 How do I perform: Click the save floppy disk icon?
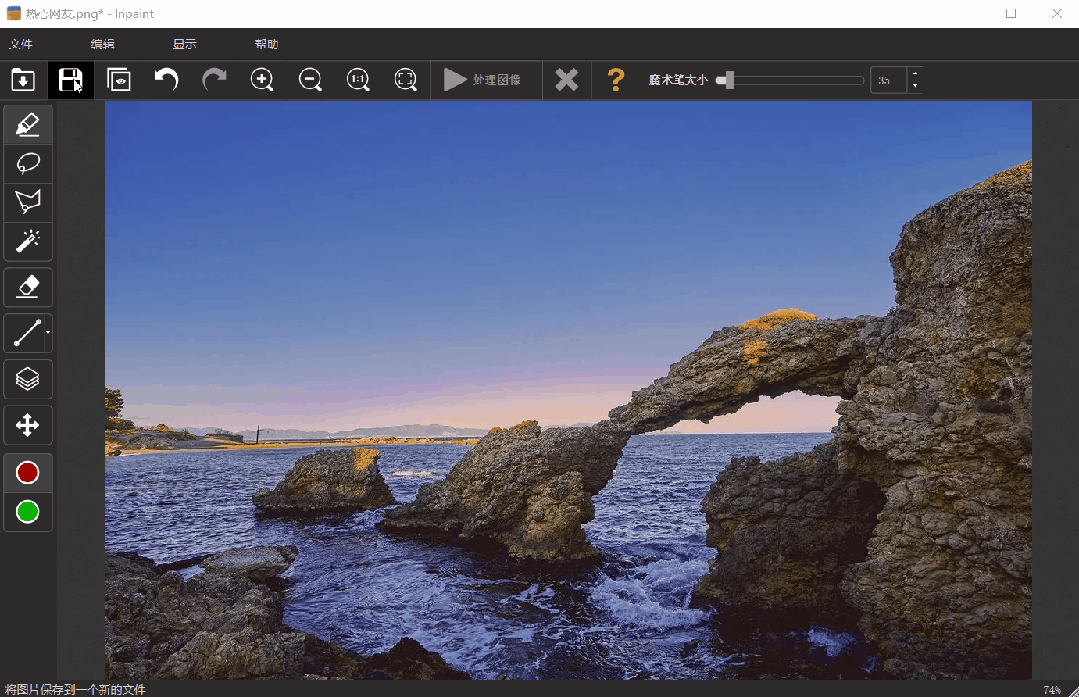(70, 80)
